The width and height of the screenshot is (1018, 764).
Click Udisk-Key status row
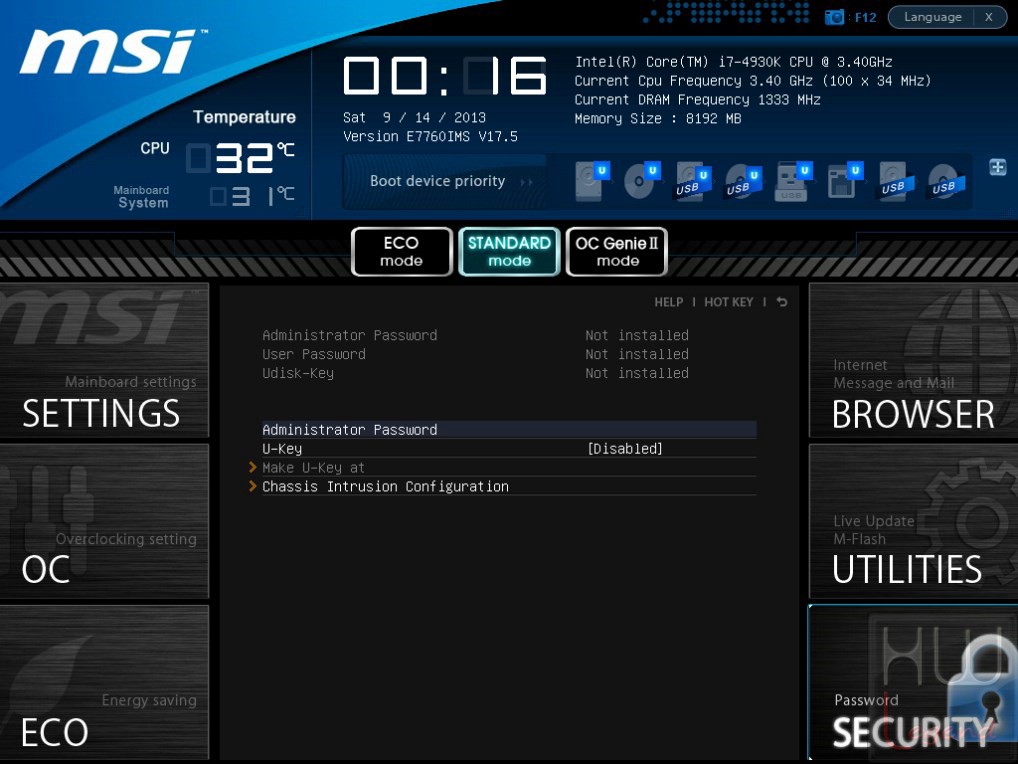click(x=475, y=373)
